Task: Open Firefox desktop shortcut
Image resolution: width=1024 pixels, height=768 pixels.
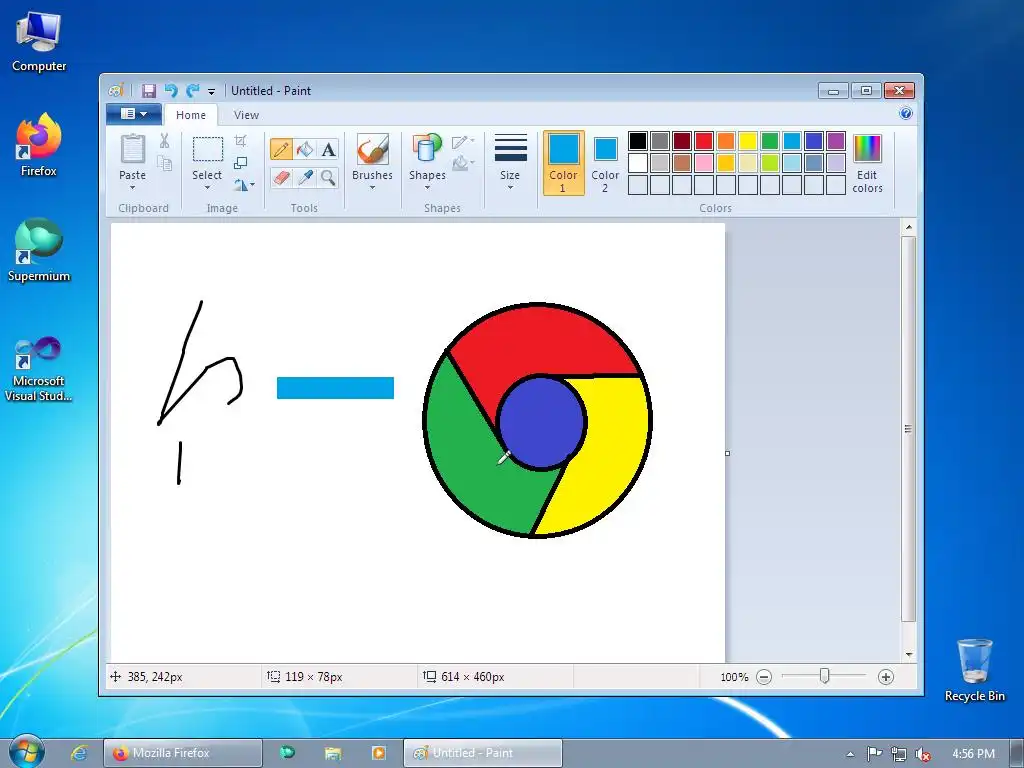Action: click(39, 145)
